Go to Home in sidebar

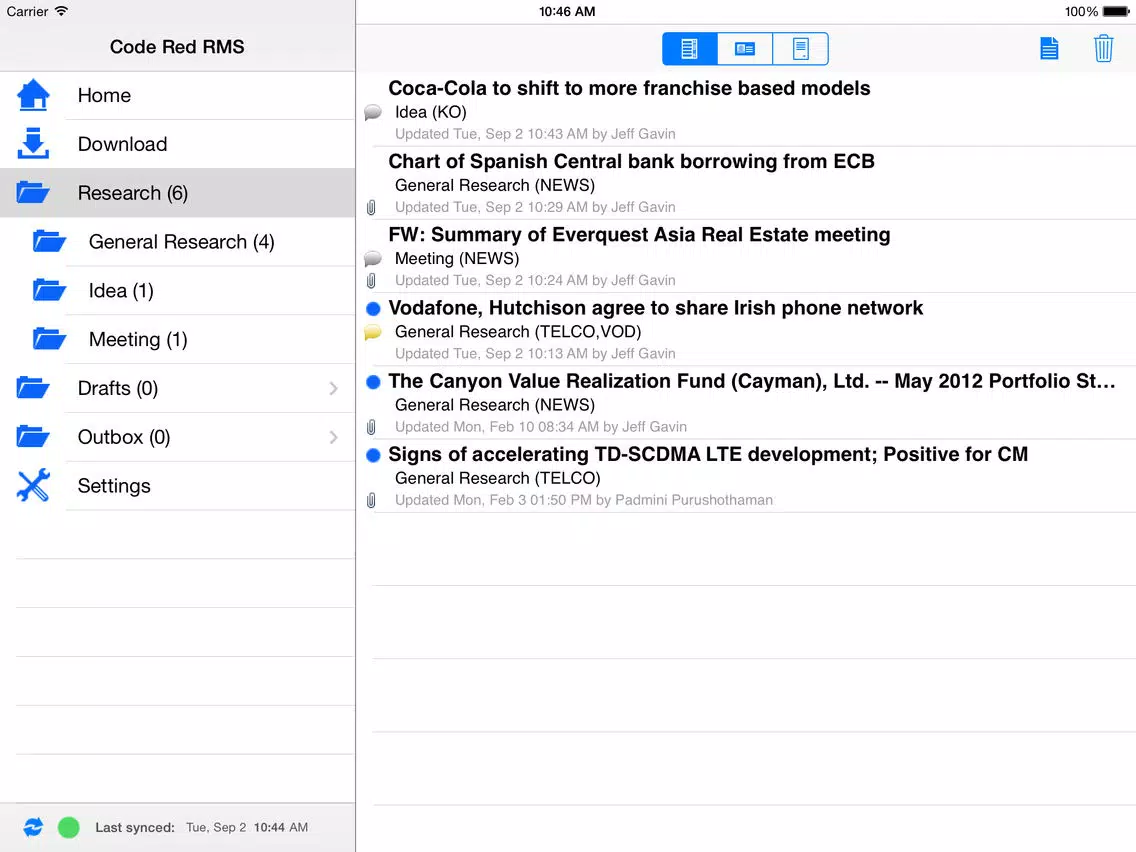(x=178, y=96)
